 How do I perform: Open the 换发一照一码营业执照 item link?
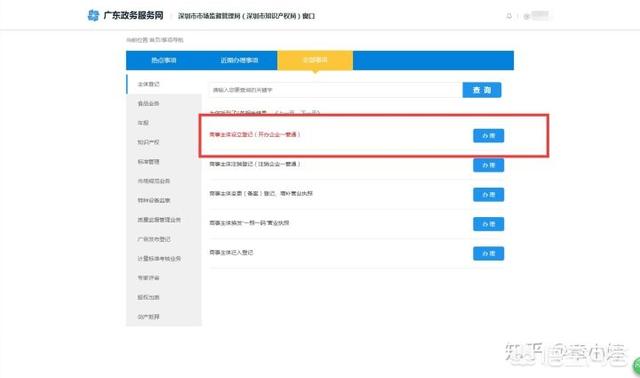pos(249,223)
